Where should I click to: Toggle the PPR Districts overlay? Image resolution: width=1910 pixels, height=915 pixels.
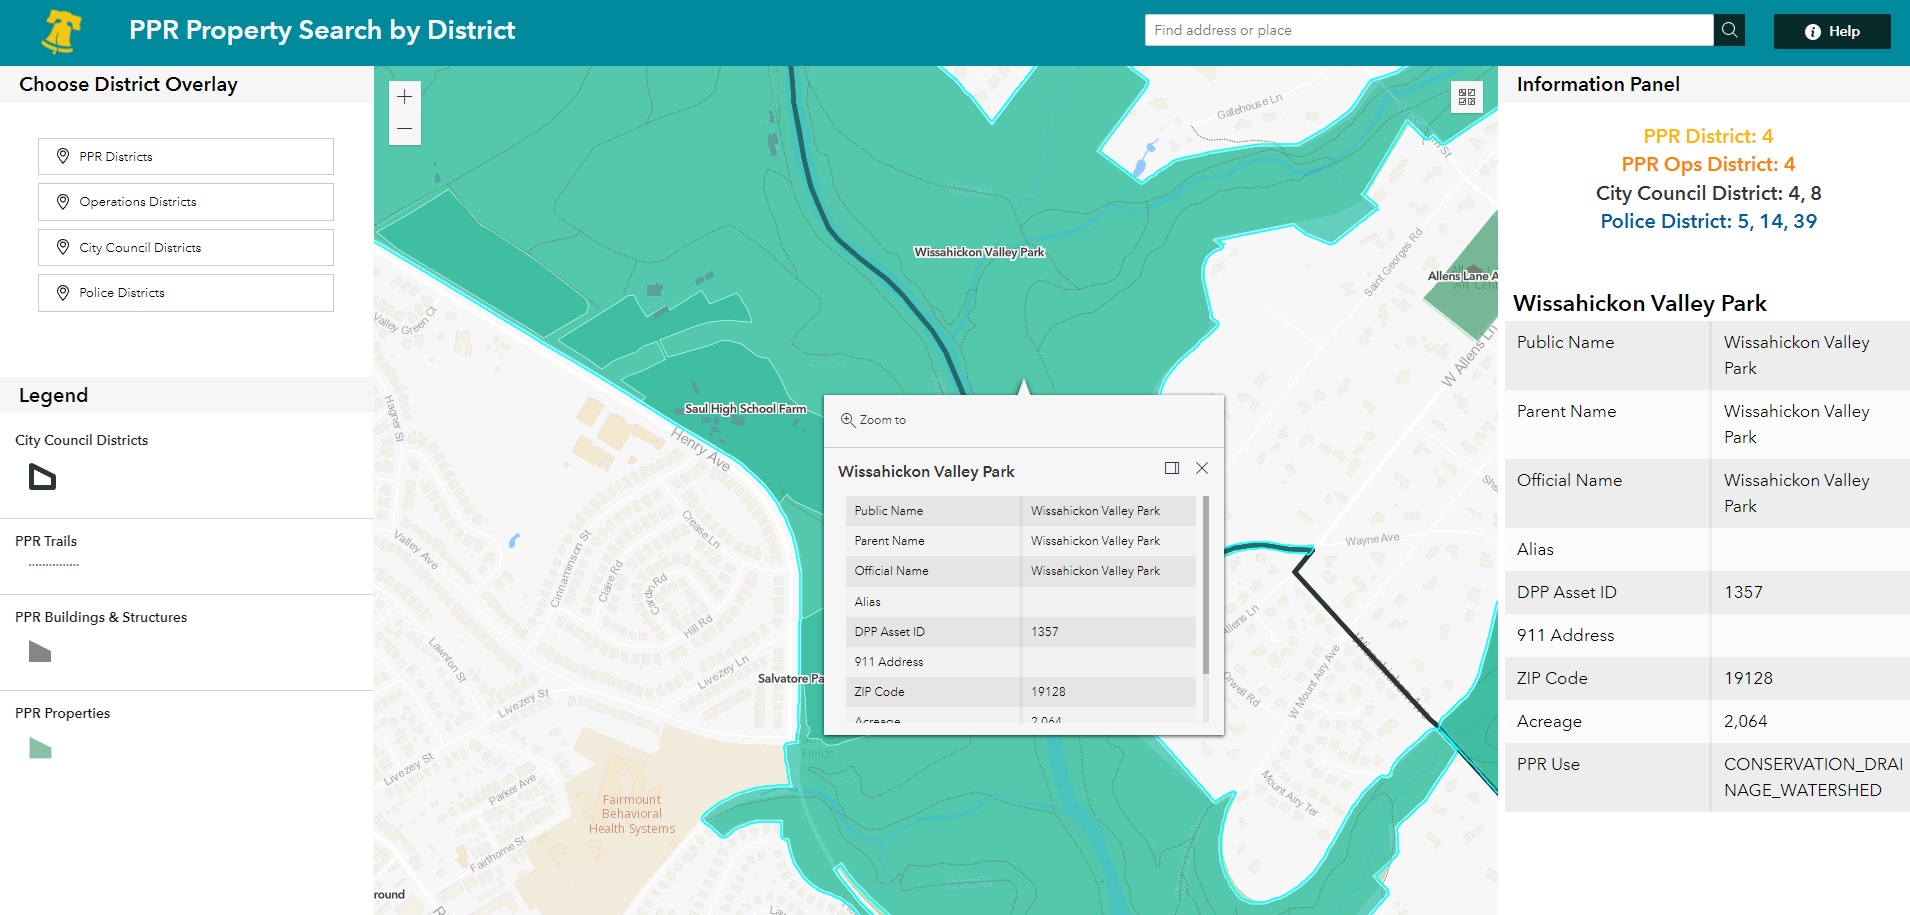coord(186,157)
